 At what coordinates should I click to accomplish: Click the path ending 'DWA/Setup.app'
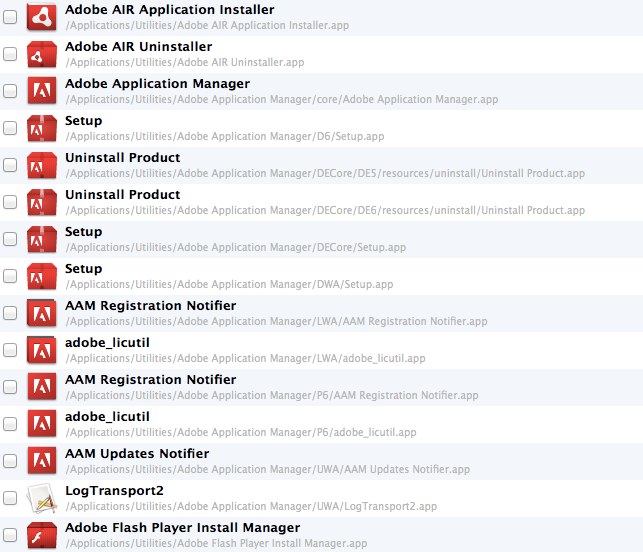[x=230, y=285]
